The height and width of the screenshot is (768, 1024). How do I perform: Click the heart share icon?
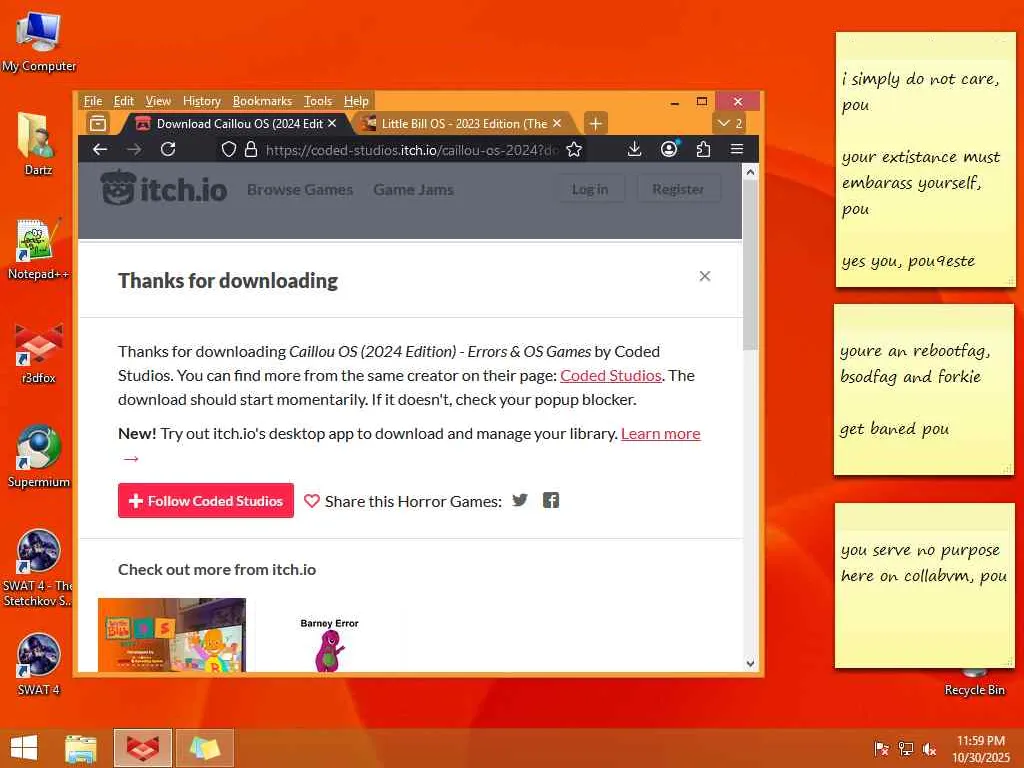(312, 501)
